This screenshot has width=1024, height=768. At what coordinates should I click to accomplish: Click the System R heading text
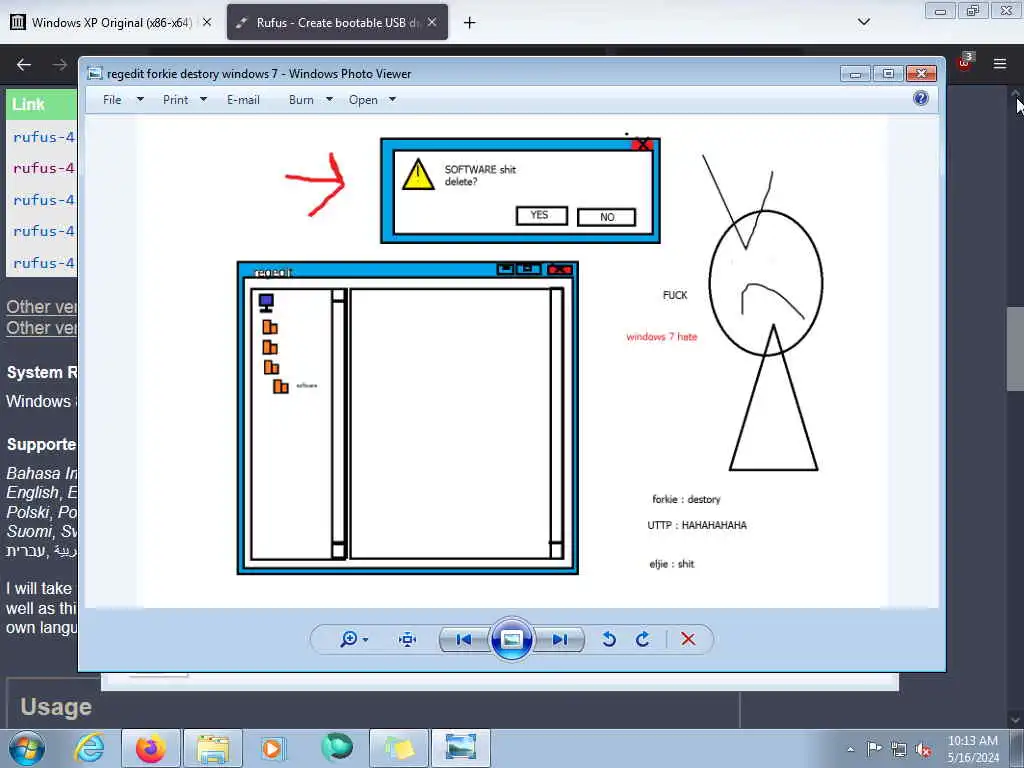tap(42, 372)
